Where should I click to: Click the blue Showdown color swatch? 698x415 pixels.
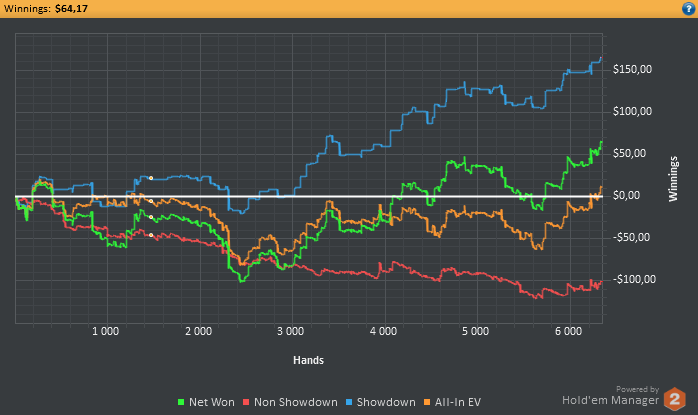pos(349,402)
